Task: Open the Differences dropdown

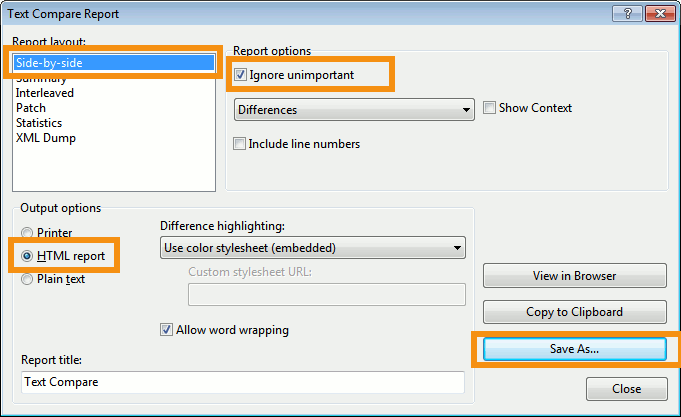Action: (x=353, y=109)
